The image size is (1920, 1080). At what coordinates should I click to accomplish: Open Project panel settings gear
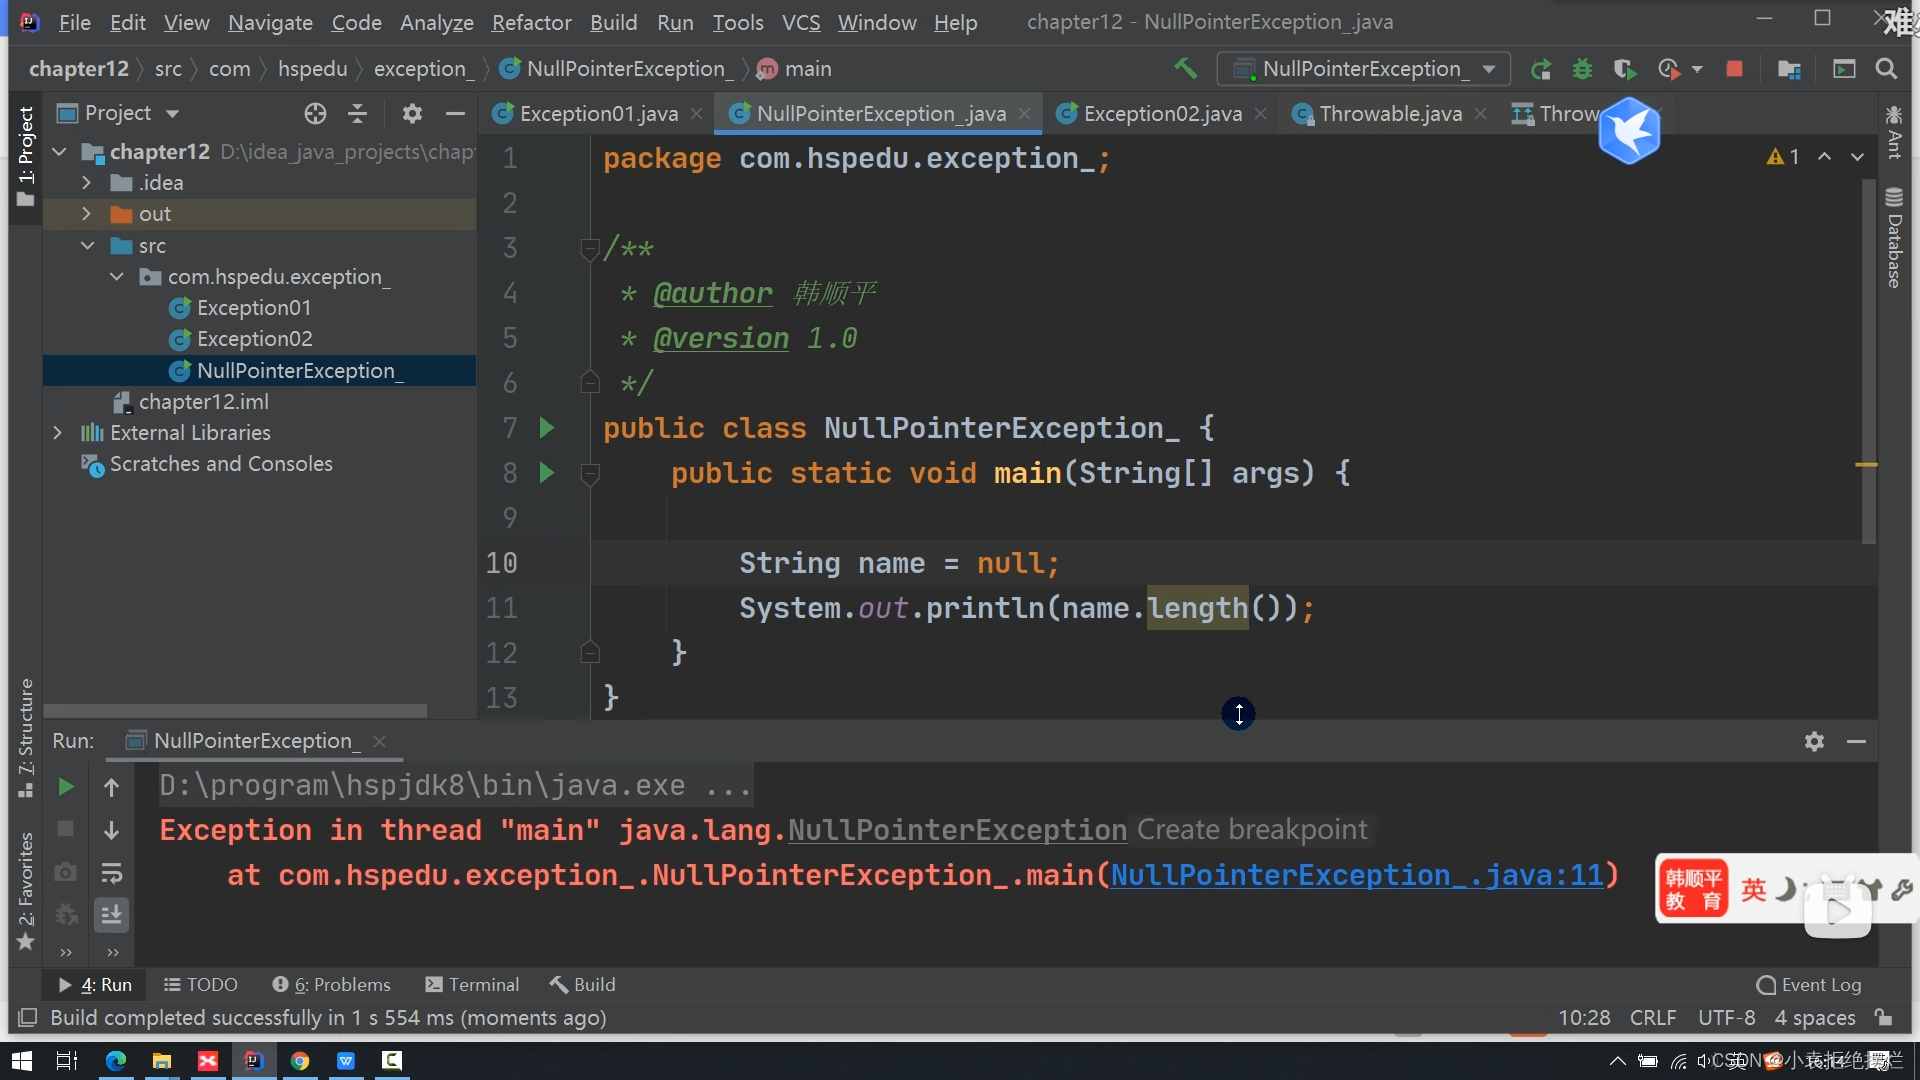coord(412,114)
